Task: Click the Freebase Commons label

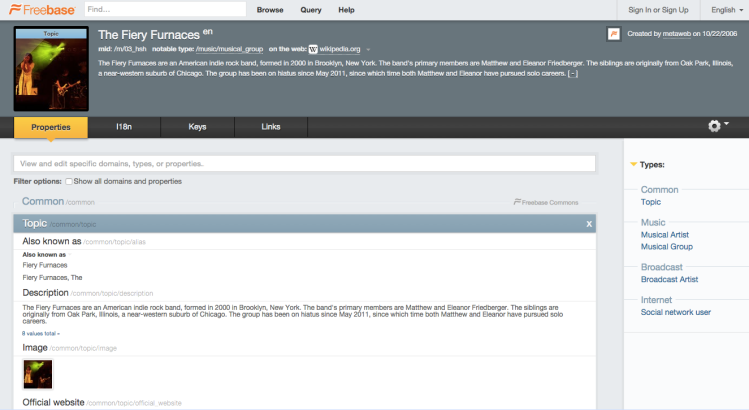Action: (x=546, y=203)
